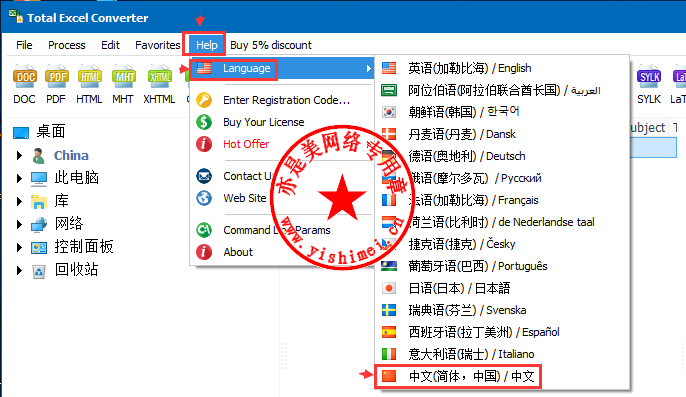Pick the SYLK output format icon
This screenshot has width=686, height=397.
pos(649,76)
